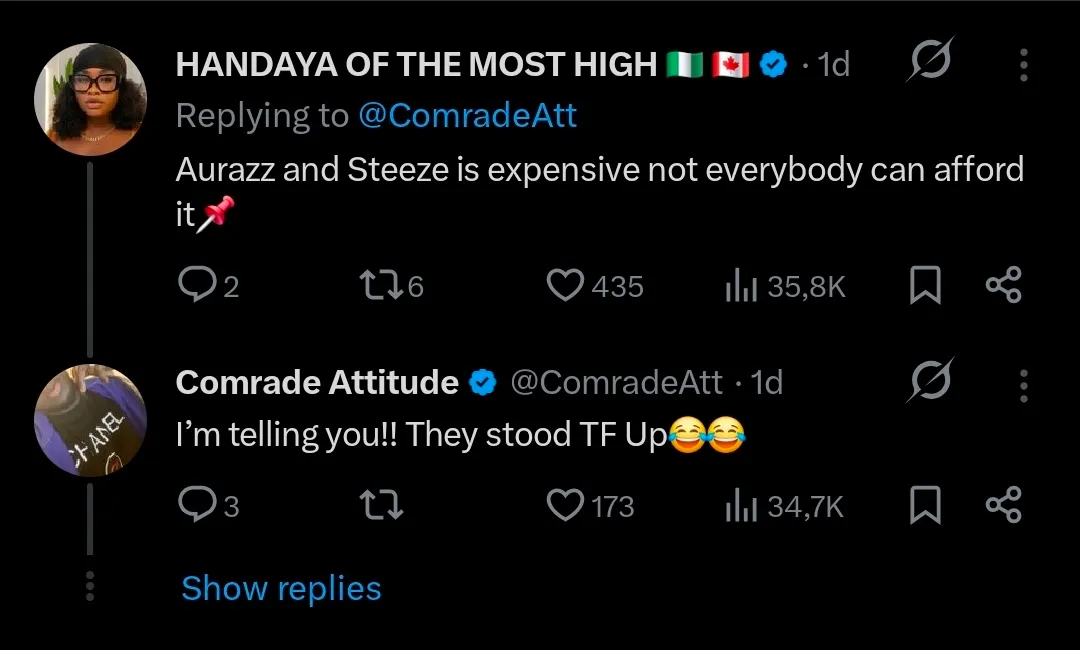The image size is (1080, 650).
Task: Reply to Comrade Attitude's tweet
Action: coord(194,506)
